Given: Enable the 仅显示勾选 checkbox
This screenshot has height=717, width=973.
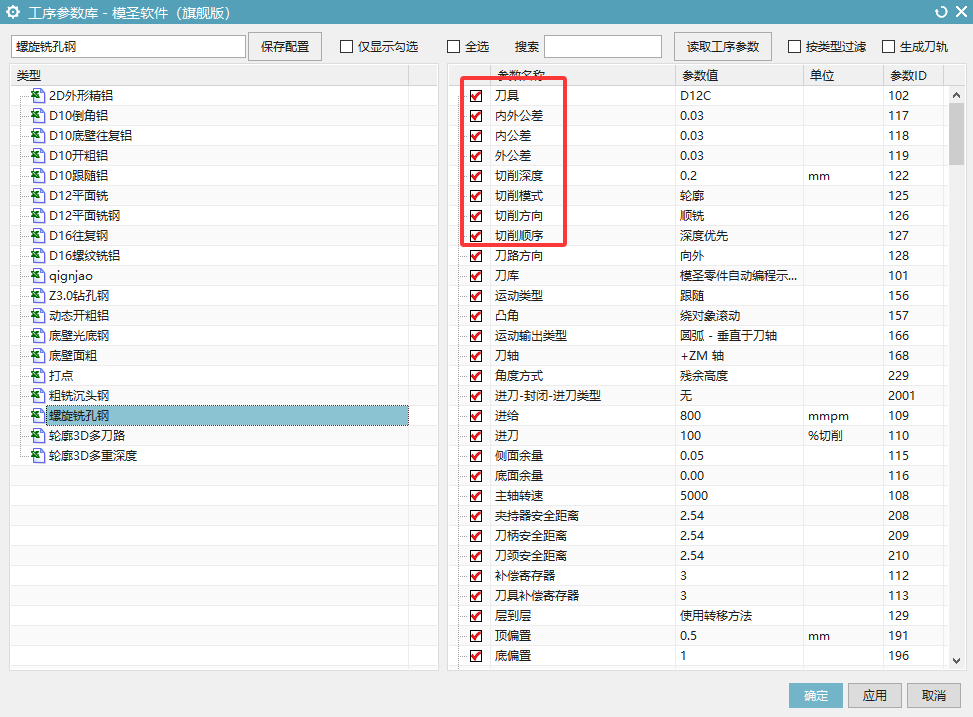Looking at the screenshot, I should pyautogui.click(x=347, y=47).
